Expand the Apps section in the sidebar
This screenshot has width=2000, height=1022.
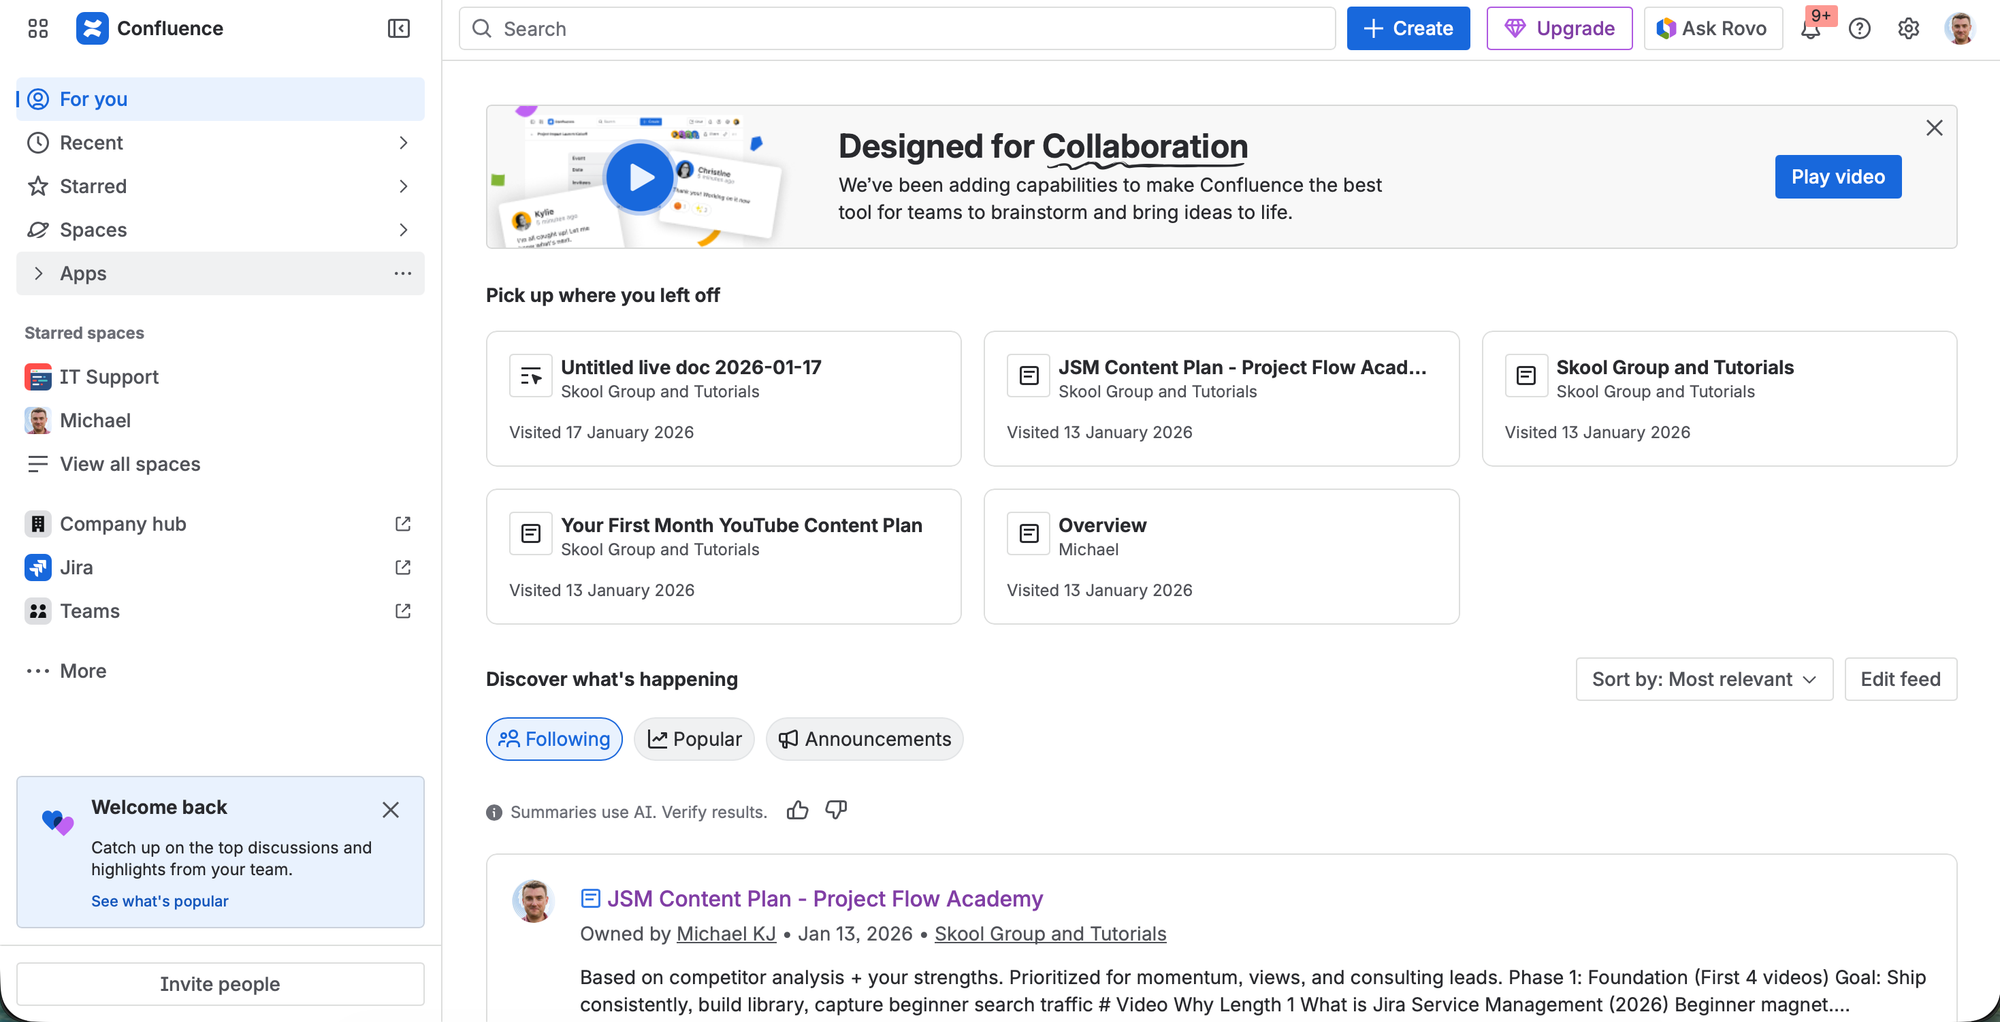(39, 273)
